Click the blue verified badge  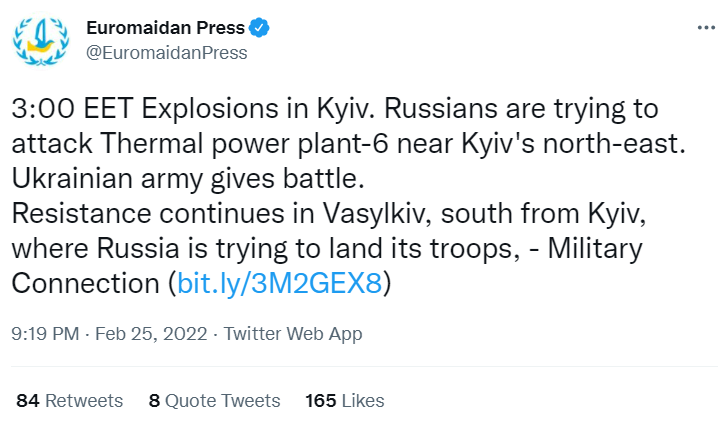tap(260, 28)
